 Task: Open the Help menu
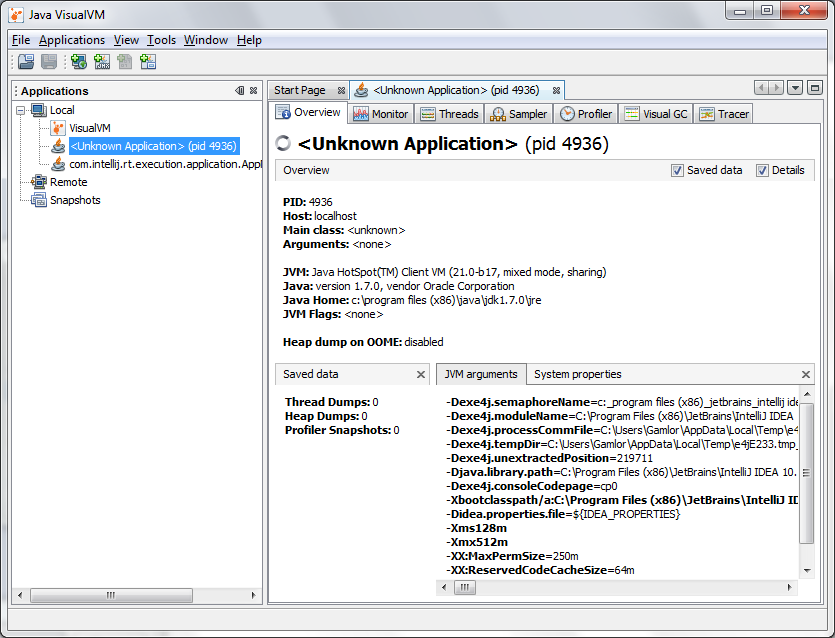(249, 40)
